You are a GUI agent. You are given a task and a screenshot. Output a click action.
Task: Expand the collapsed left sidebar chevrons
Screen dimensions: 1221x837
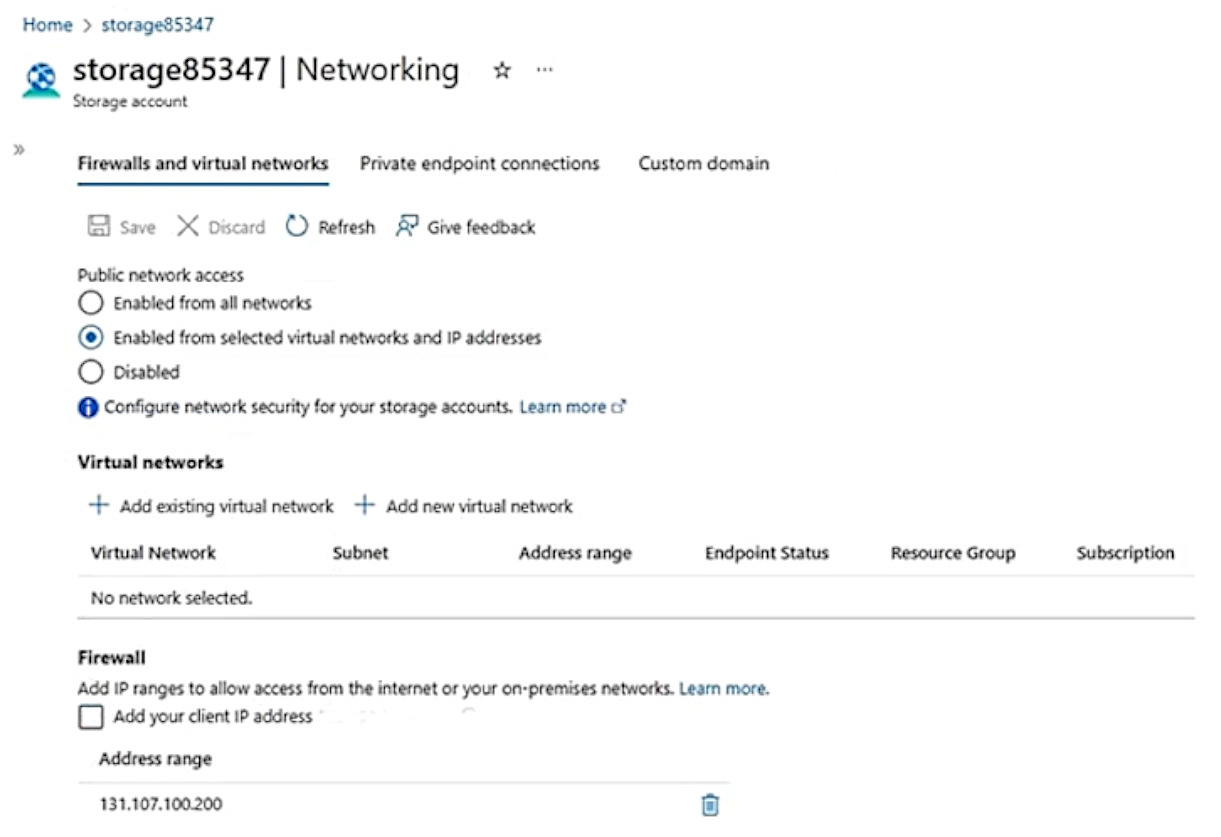[x=19, y=149]
